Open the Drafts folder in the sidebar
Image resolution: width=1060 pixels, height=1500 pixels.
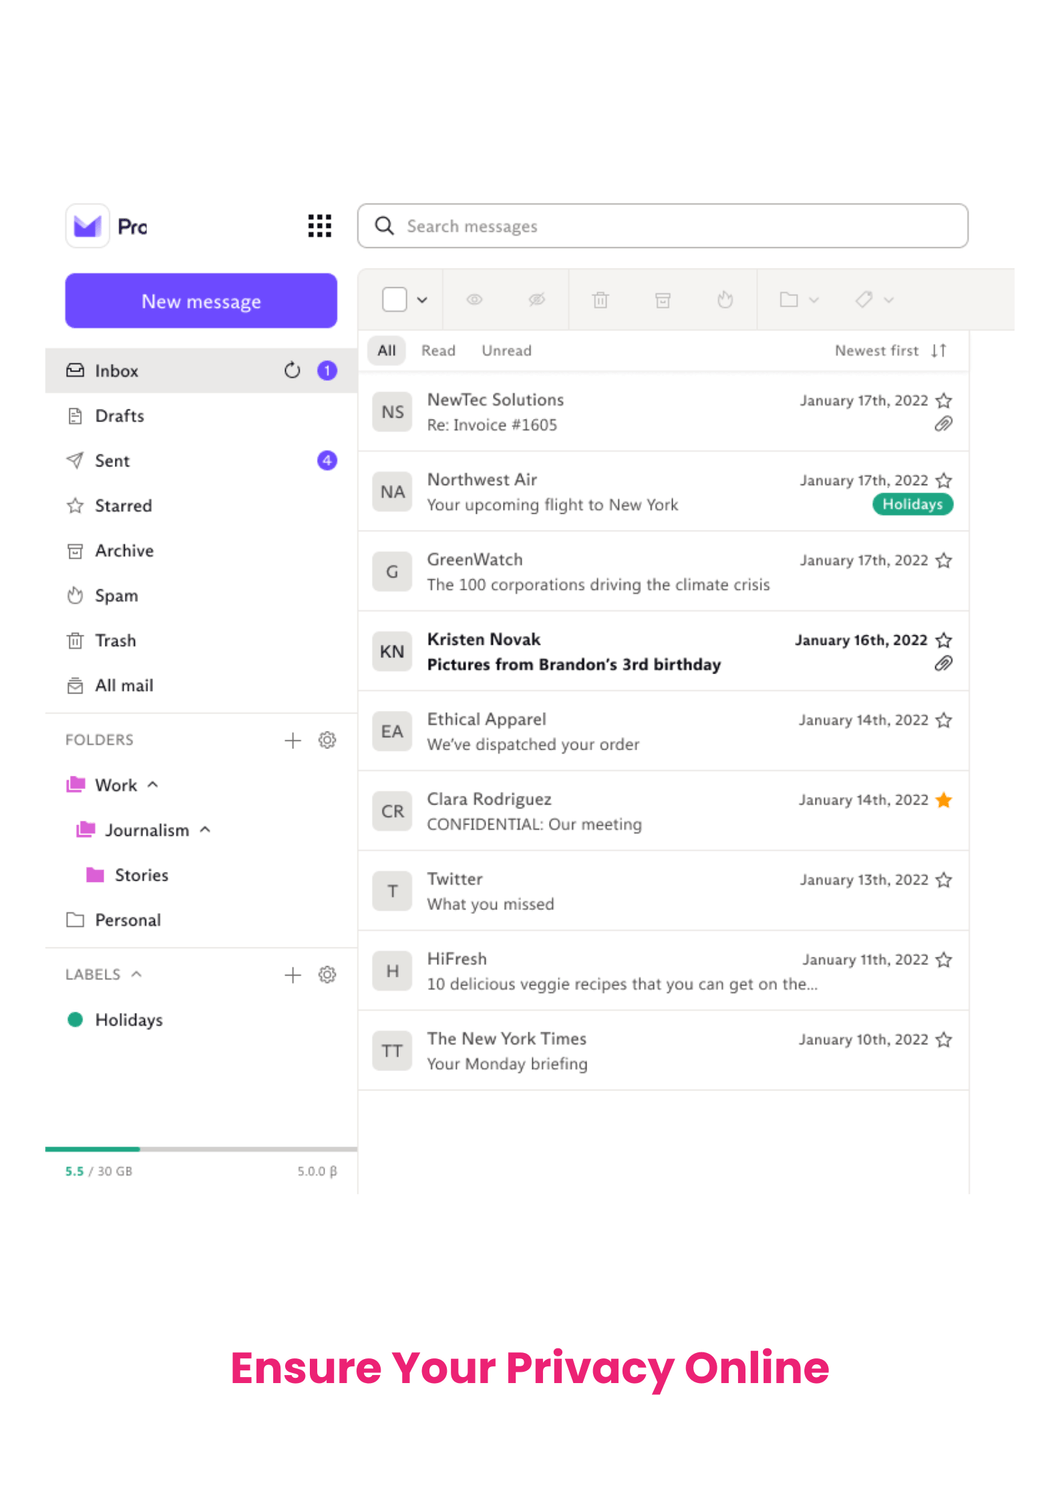click(119, 416)
